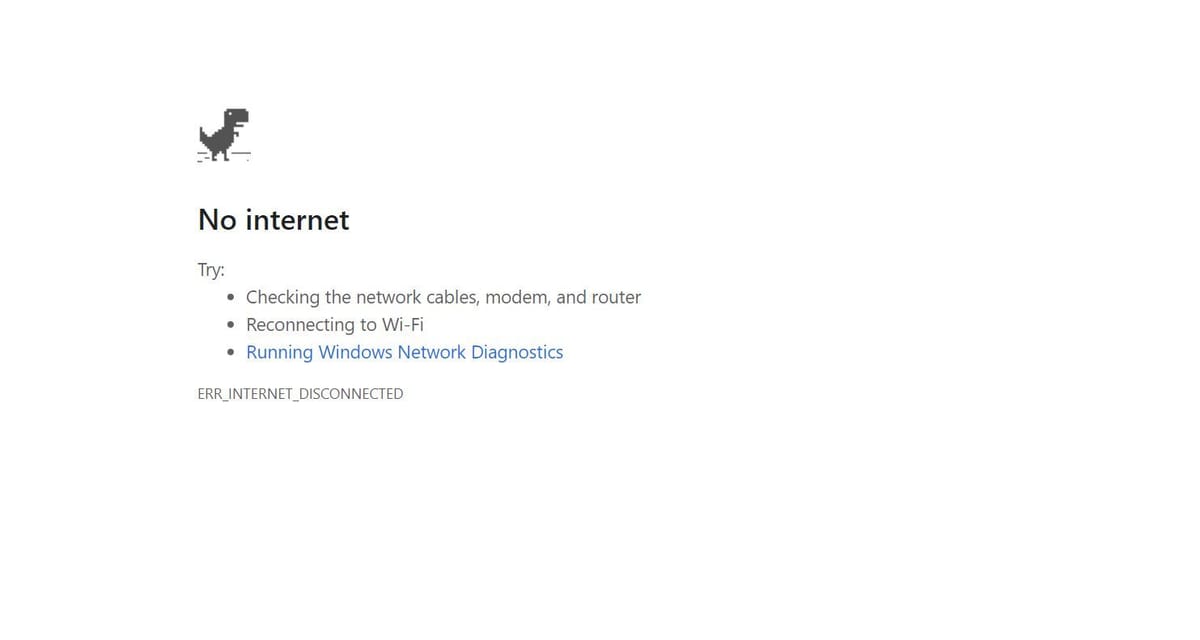Click the Reconnecting to Wi-Fi suggestion
This screenshot has height=640, width=1200.
point(335,324)
